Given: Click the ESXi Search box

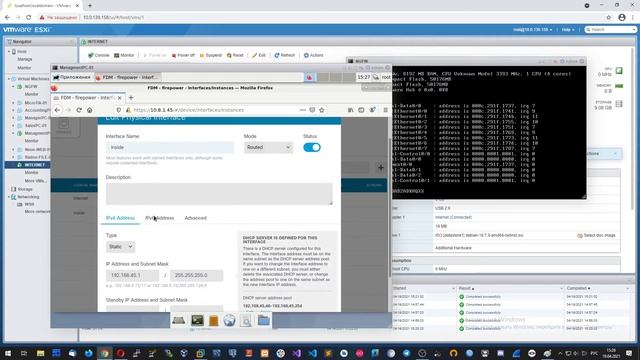Looking at the screenshot, I should [x=610, y=30].
